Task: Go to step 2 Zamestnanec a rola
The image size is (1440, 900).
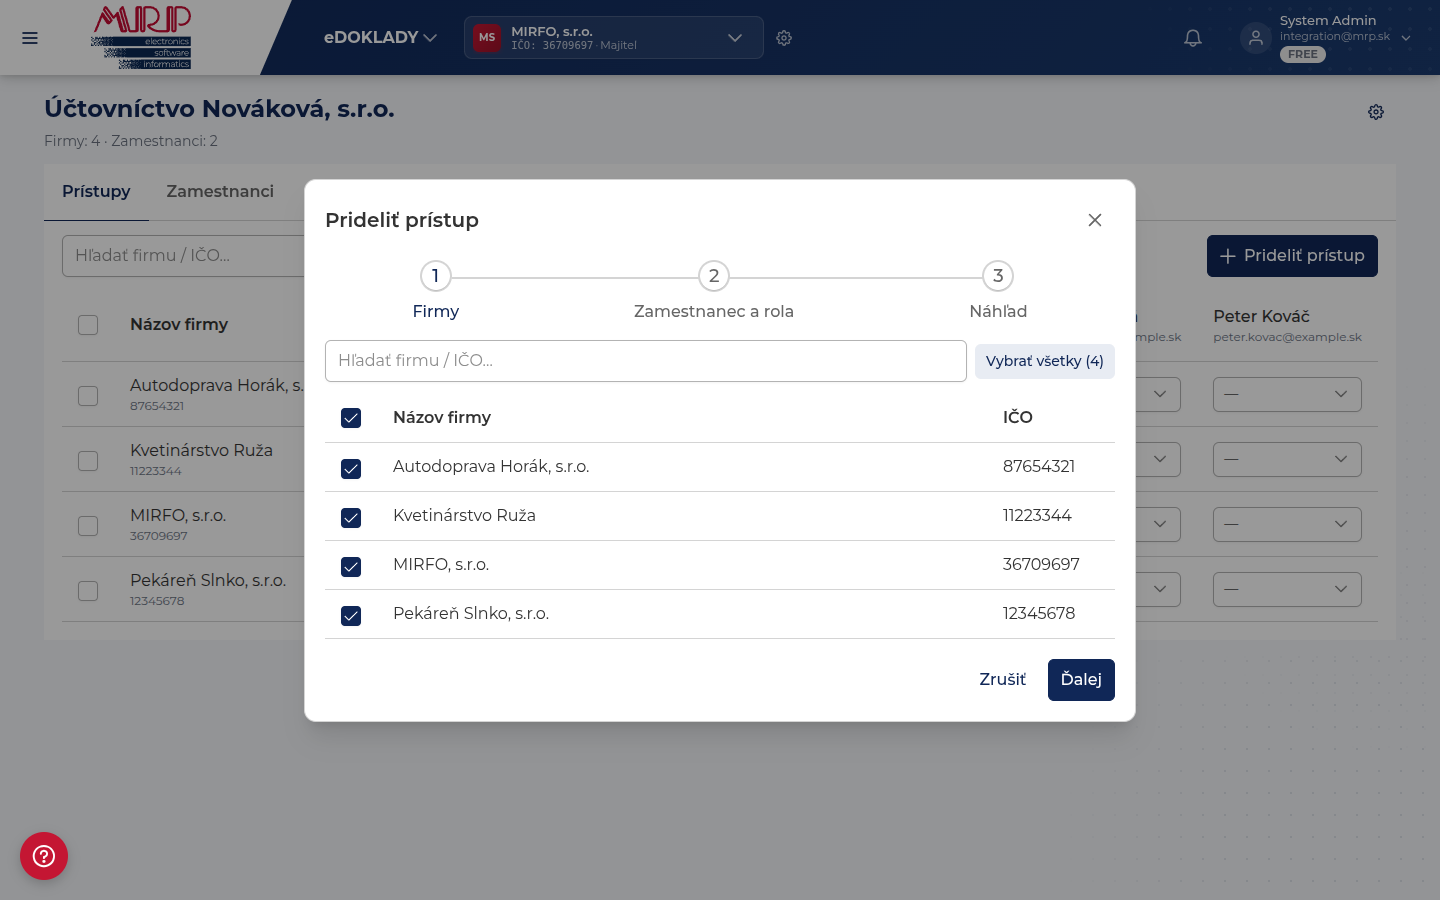Action: point(714,290)
